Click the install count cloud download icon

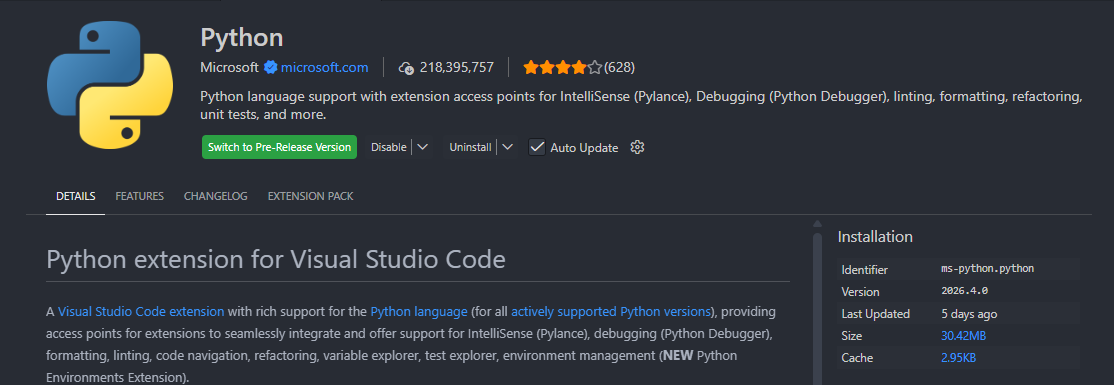(406, 67)
